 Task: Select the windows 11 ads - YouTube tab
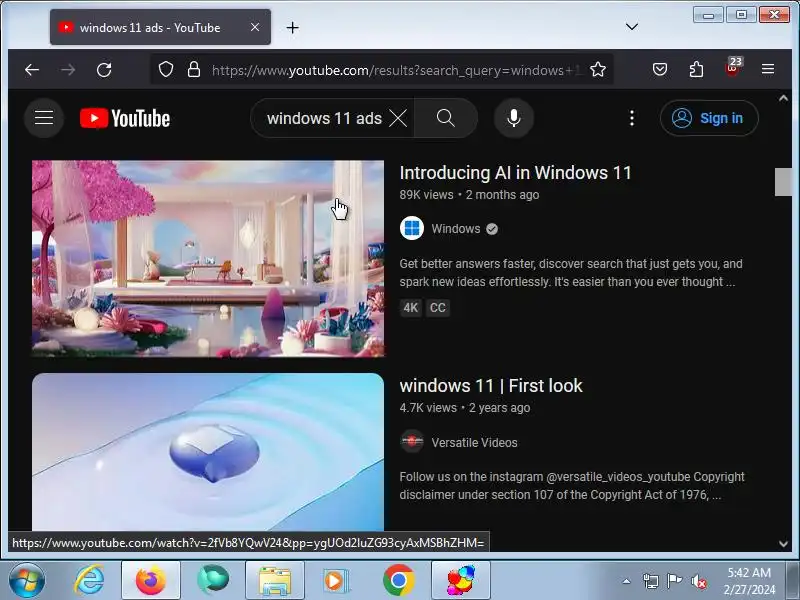pos(160,27)
